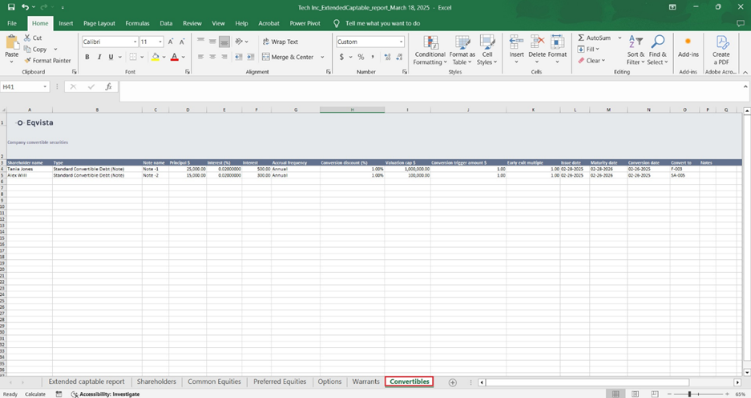Switch to Page Layout view in status bar

pos(635,394)
